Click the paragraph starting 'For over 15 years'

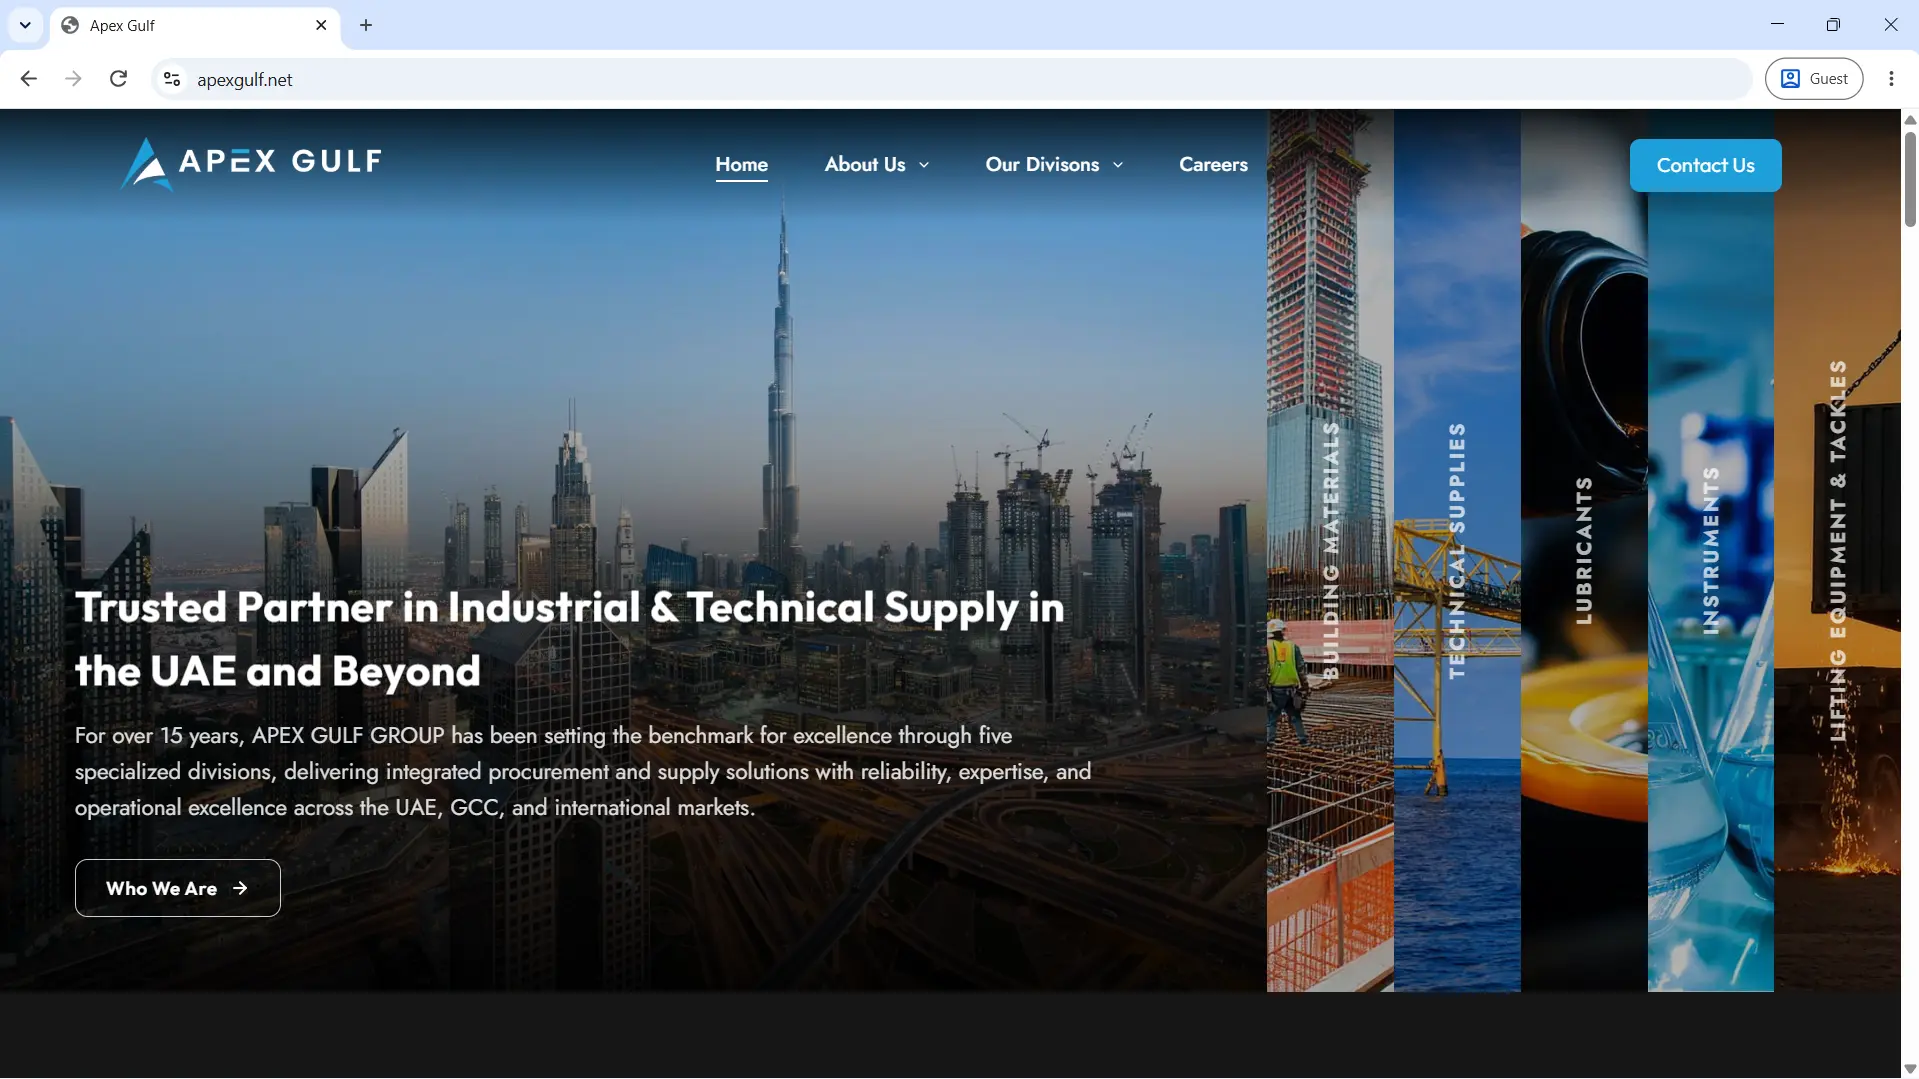pyautogui.click(x=583, y=771)
